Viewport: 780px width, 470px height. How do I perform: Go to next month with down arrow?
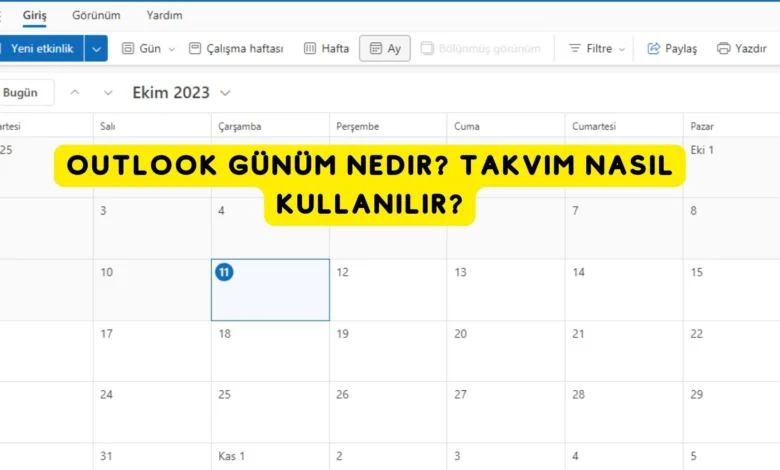tap(108, 93)
